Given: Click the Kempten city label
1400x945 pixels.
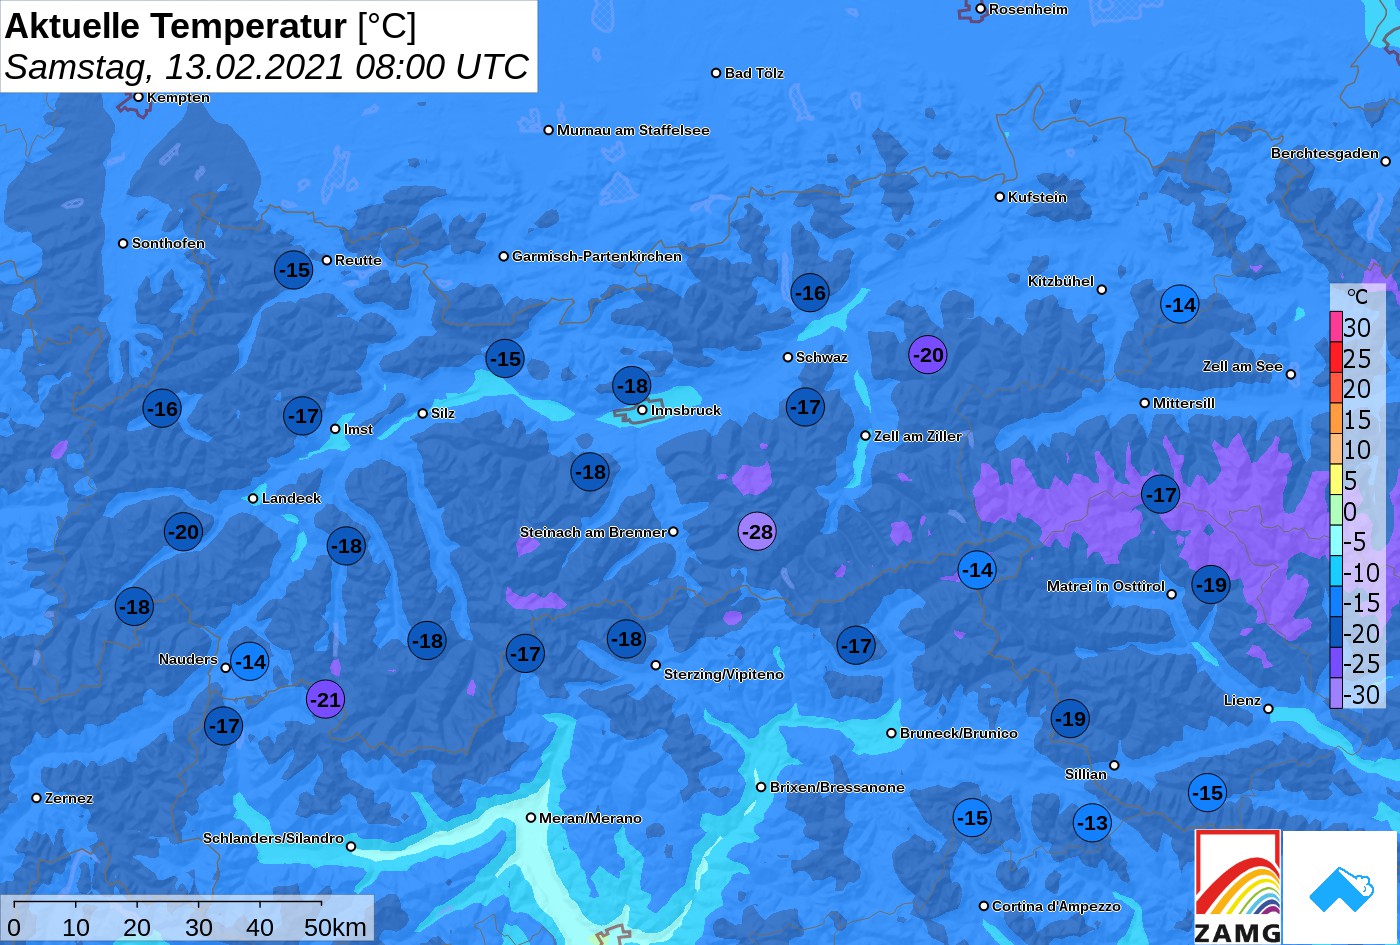Looking at the screenshot, I should pyautogui.click(x=178, y=97).
